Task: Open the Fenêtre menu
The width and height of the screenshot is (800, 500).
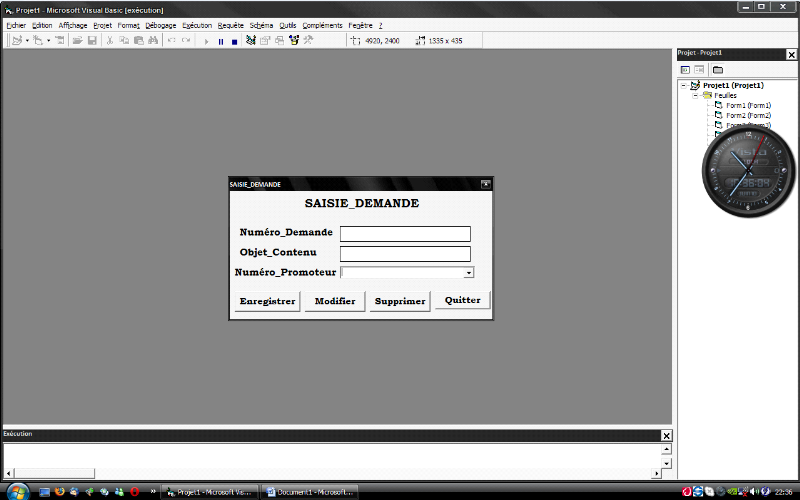Action: 360,25
